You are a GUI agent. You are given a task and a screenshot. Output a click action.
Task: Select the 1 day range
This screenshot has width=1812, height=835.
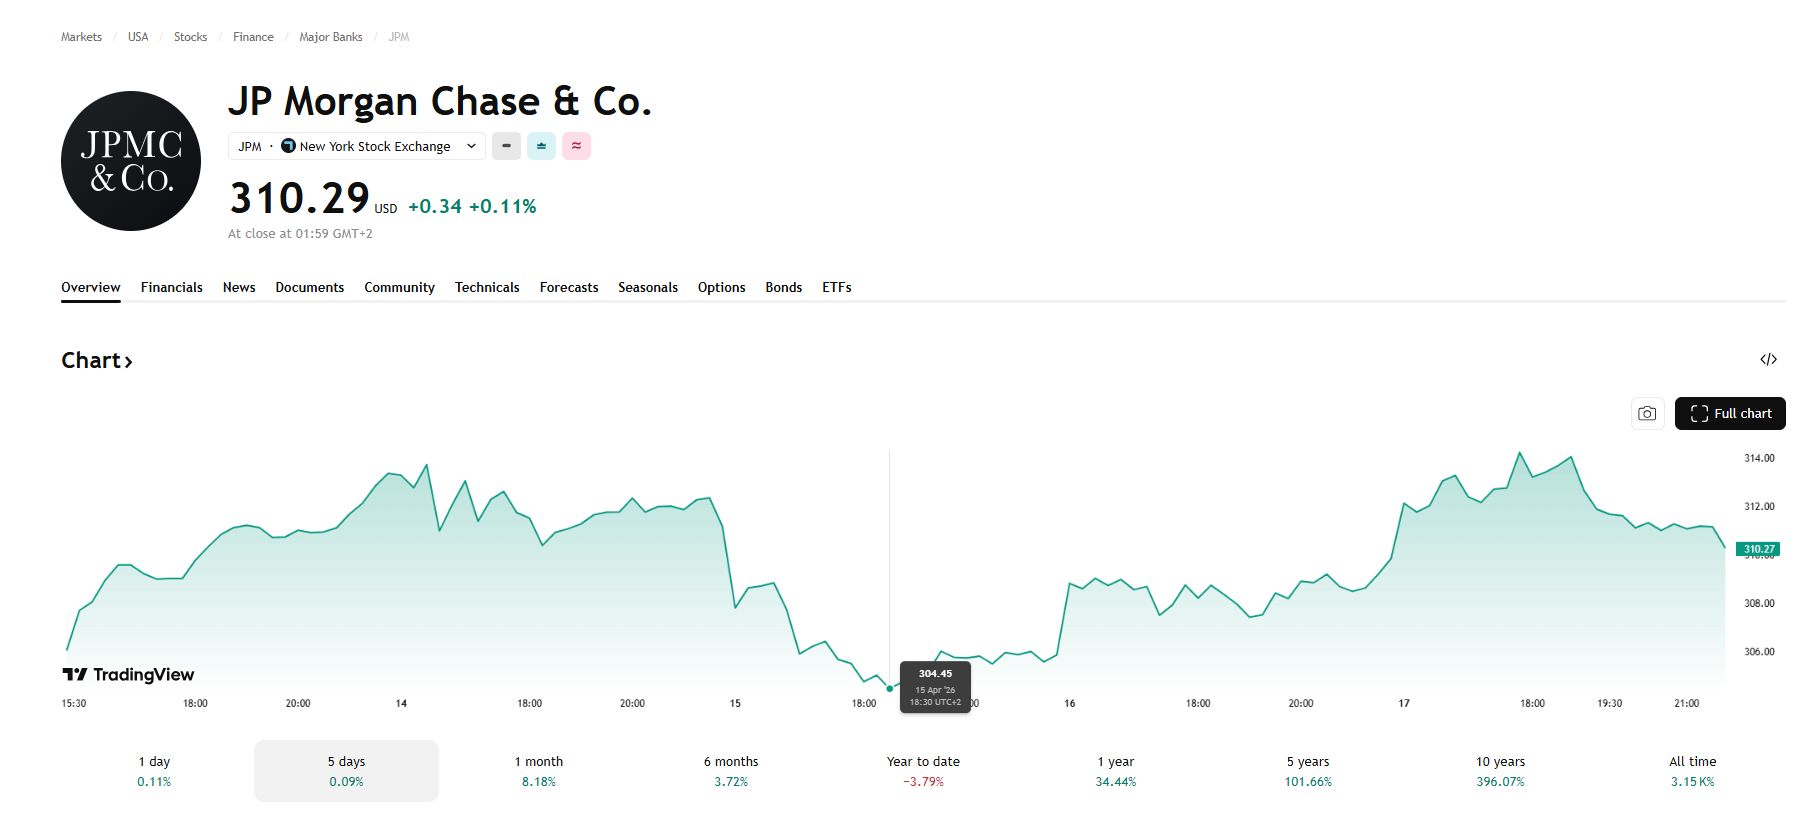154,771
